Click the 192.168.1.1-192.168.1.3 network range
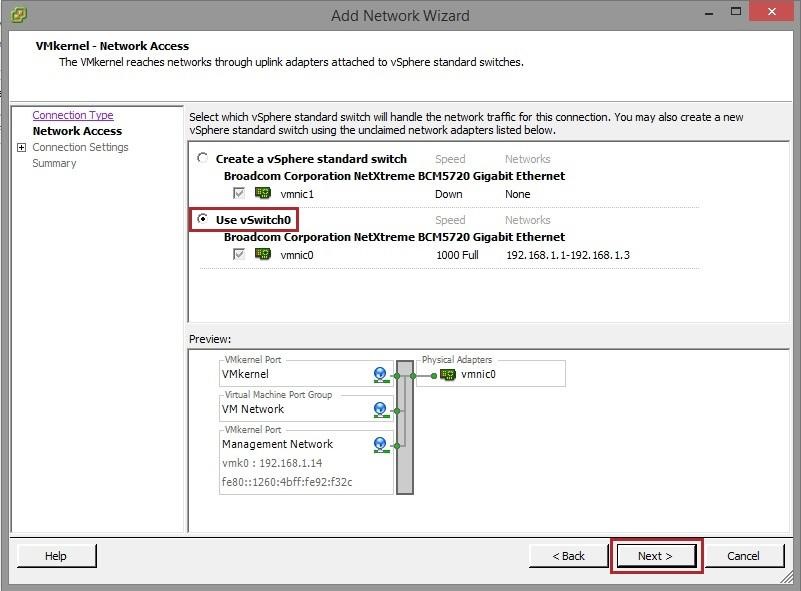The image size is (801, 591). [568, 255]
